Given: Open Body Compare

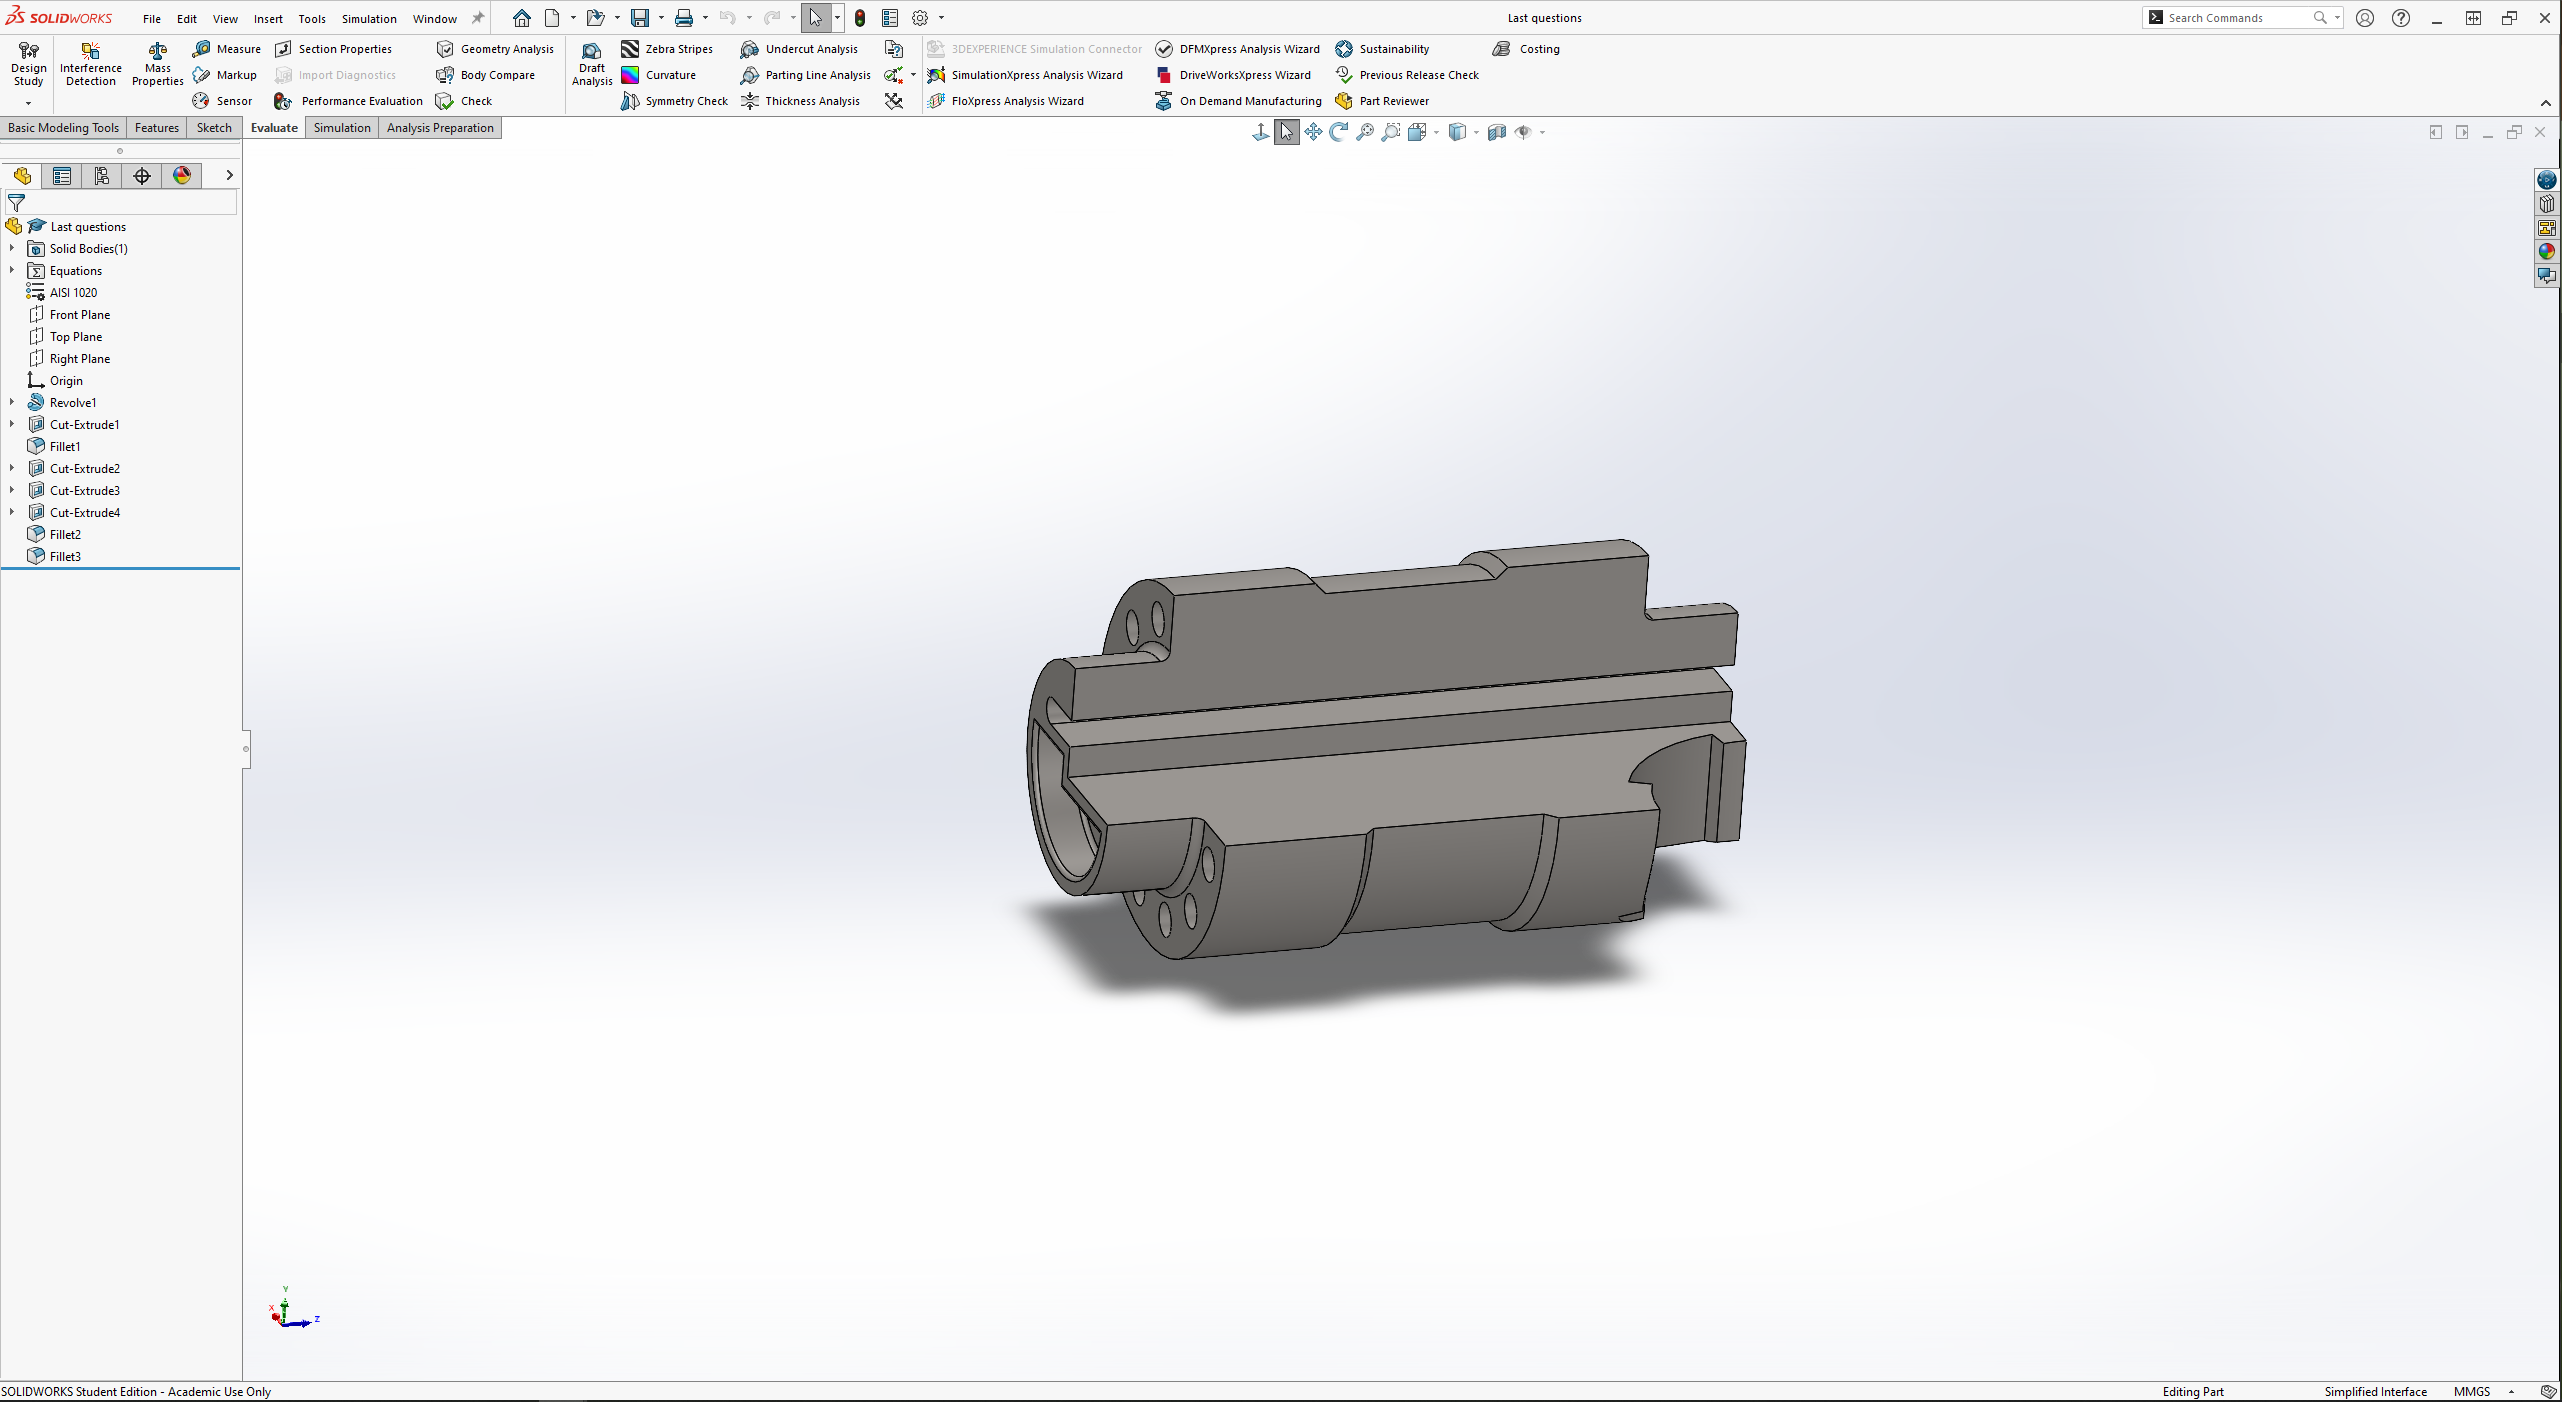Looking at the screenshot, I should point(486,75).
